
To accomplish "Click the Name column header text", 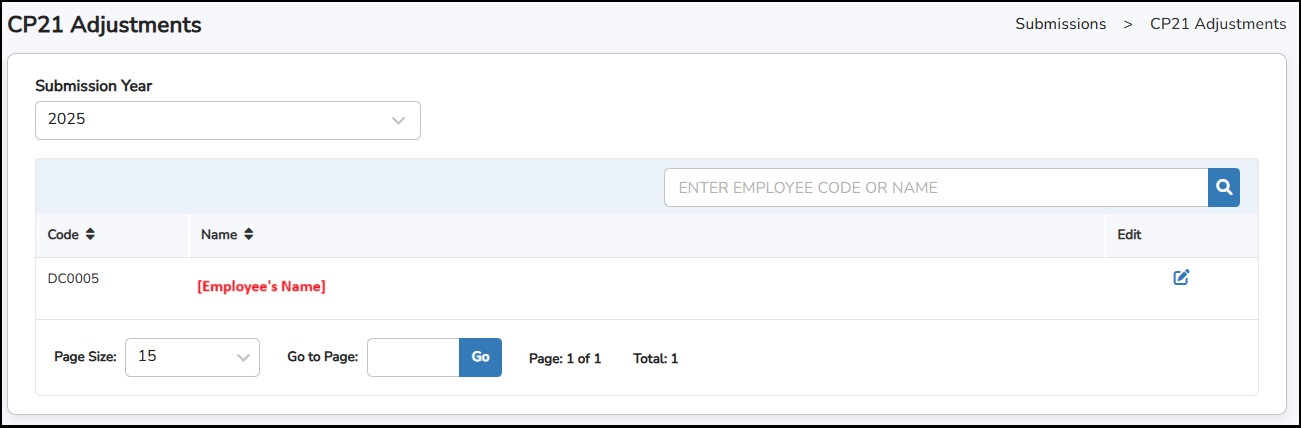I will click(x=219, y=235).
